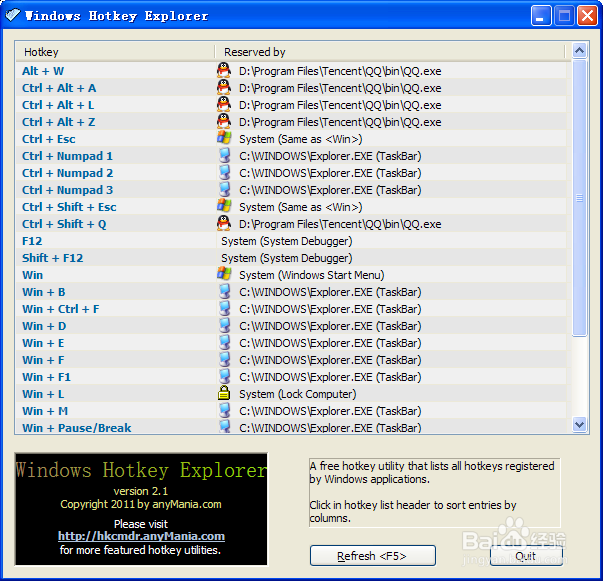Click Windows flag icon in Ctrl + Shift + Esc row
The height and width of the screenshot is (581, 603).
pyautogui.click(x=224, y=206)
